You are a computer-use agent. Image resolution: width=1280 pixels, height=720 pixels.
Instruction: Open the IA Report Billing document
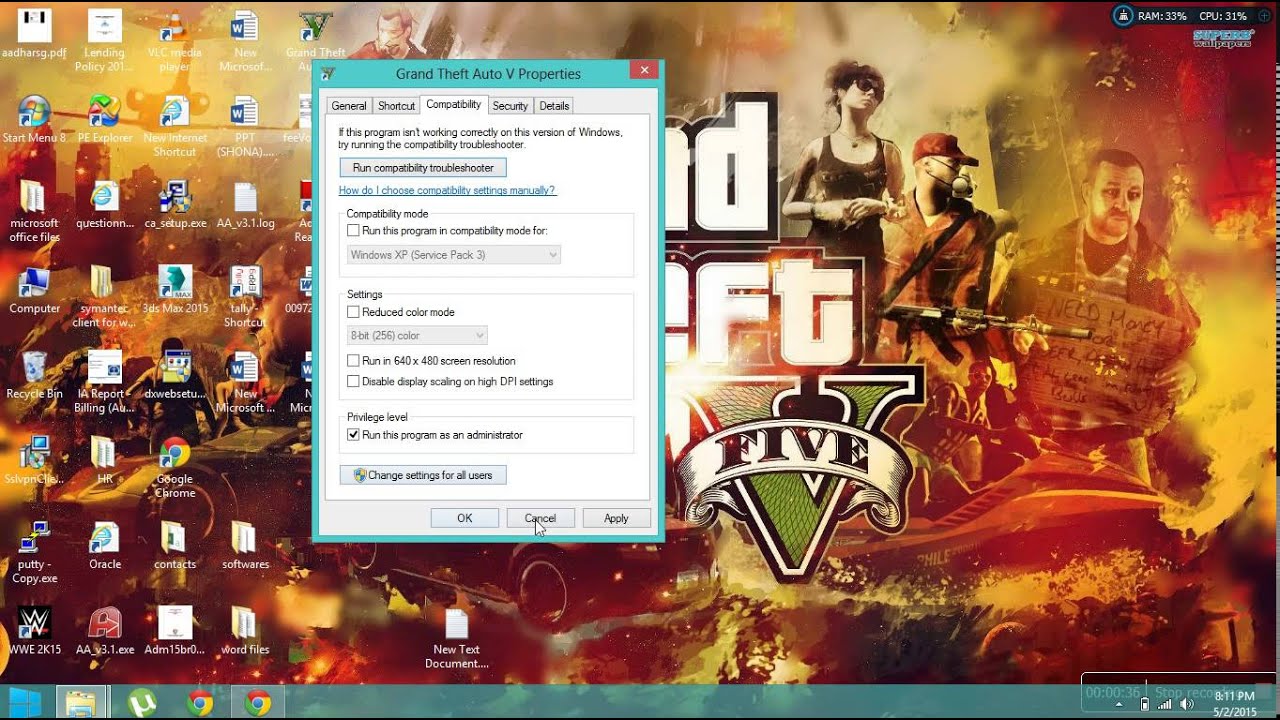[105, 382]
